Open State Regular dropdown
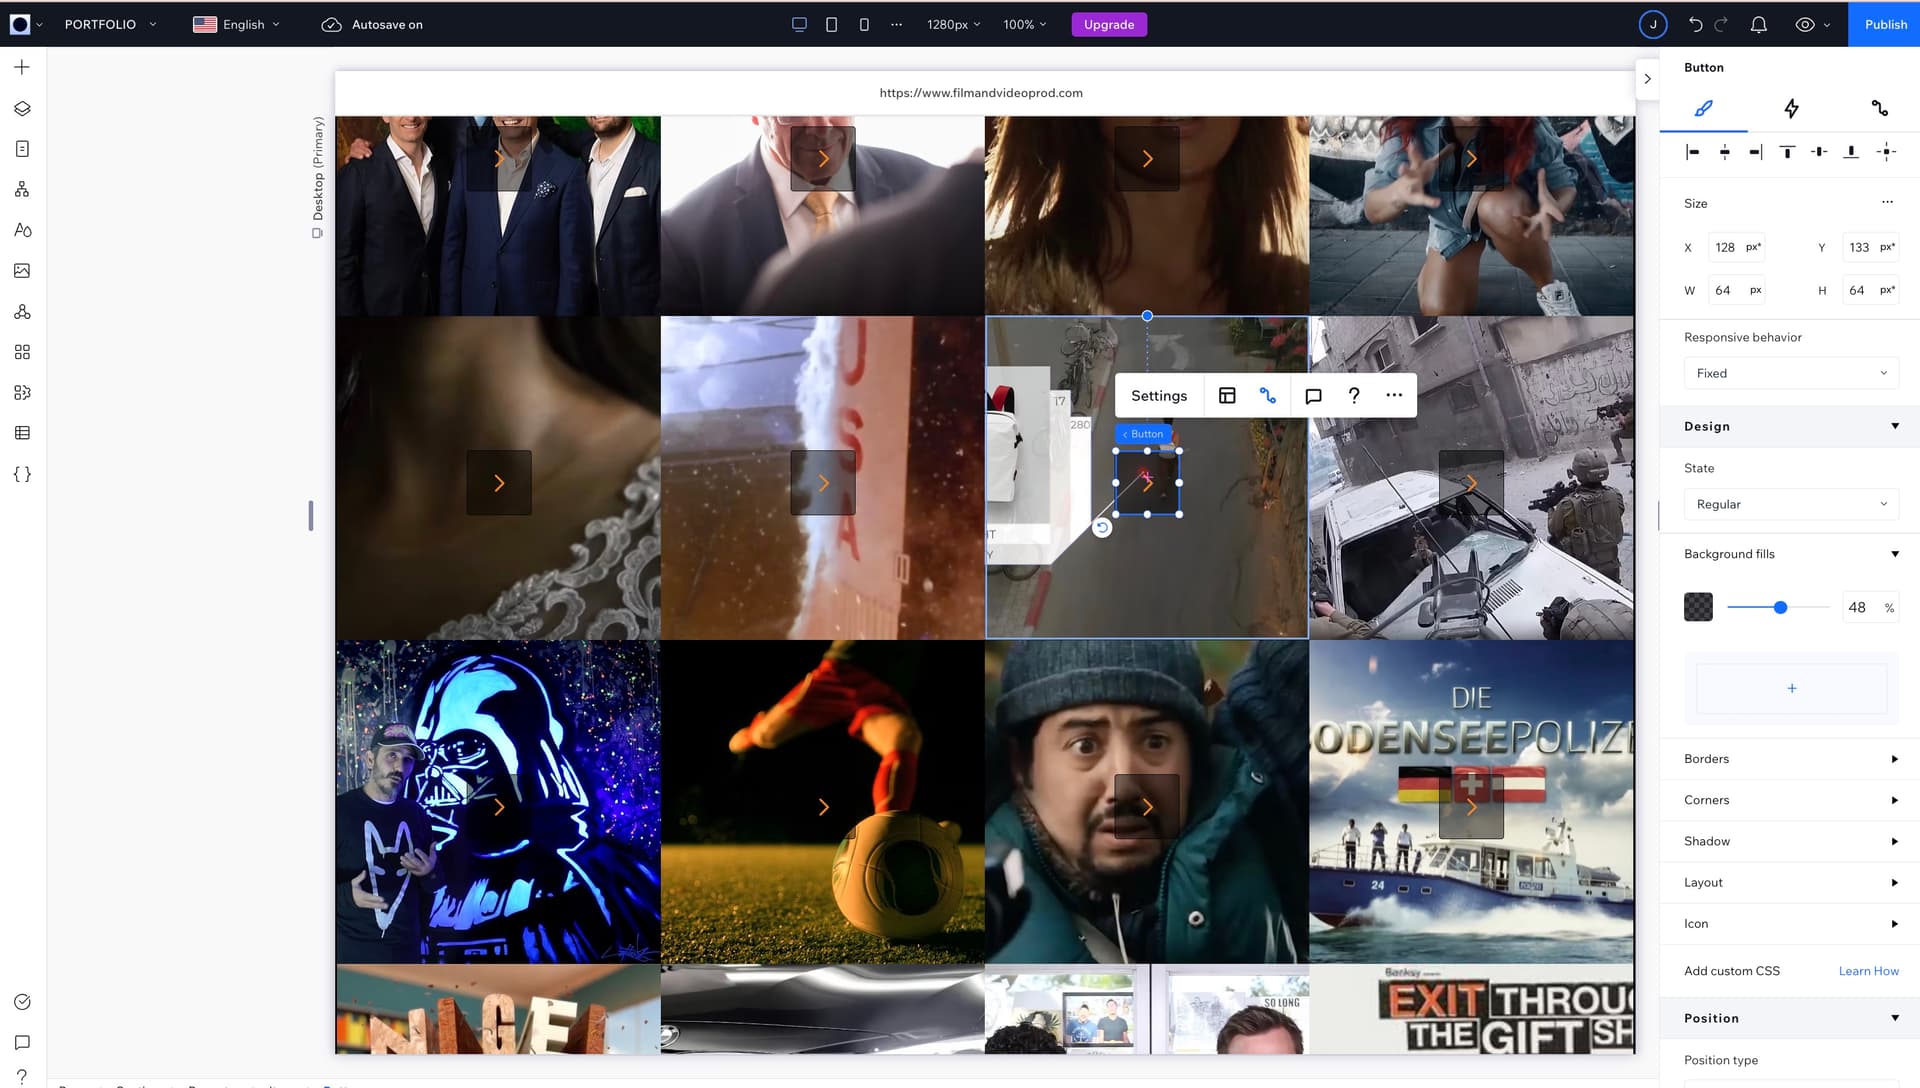The image size is (1920, 1088). pos(1791,504)
